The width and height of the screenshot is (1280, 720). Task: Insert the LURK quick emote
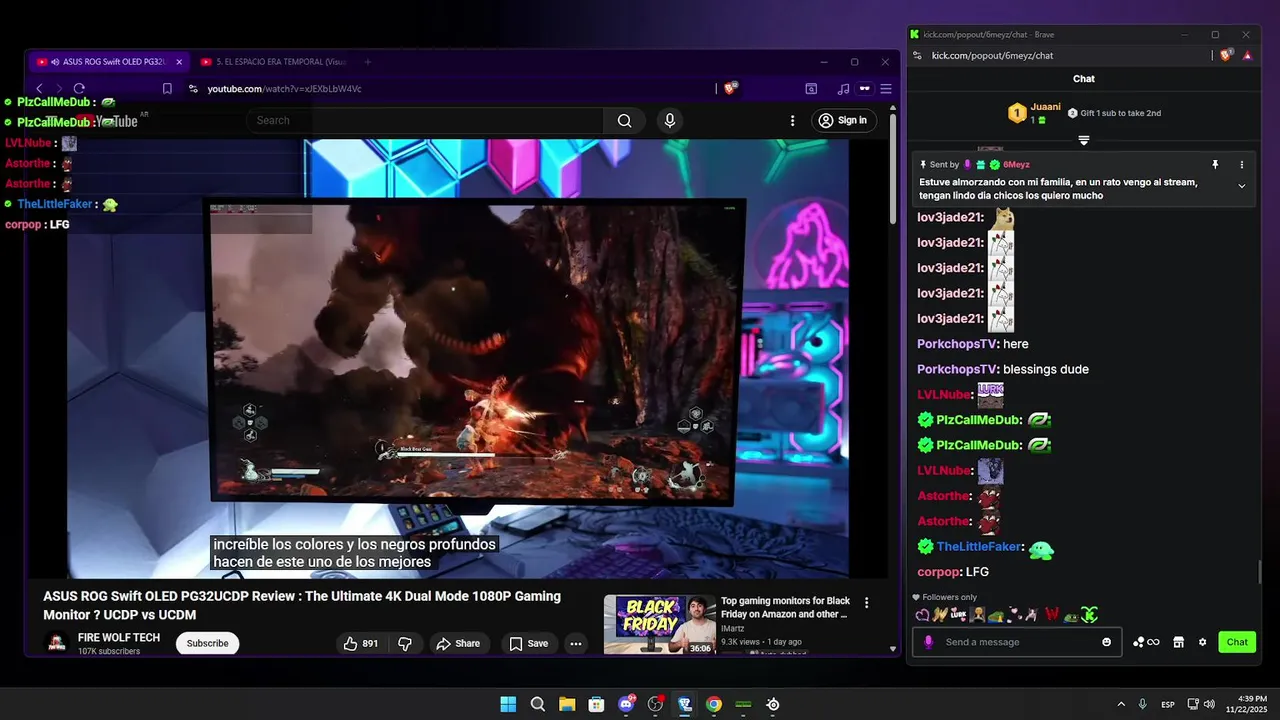(958, 615)
